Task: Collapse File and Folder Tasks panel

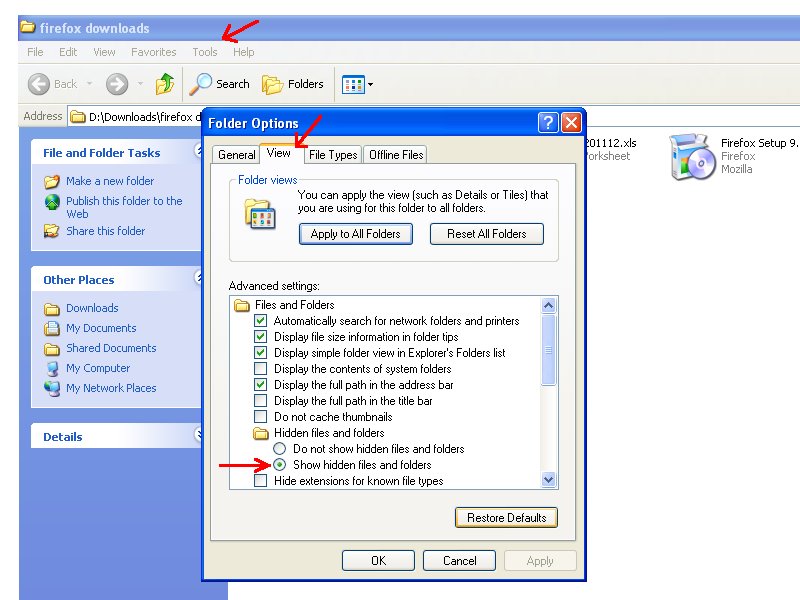Action: 198,151
